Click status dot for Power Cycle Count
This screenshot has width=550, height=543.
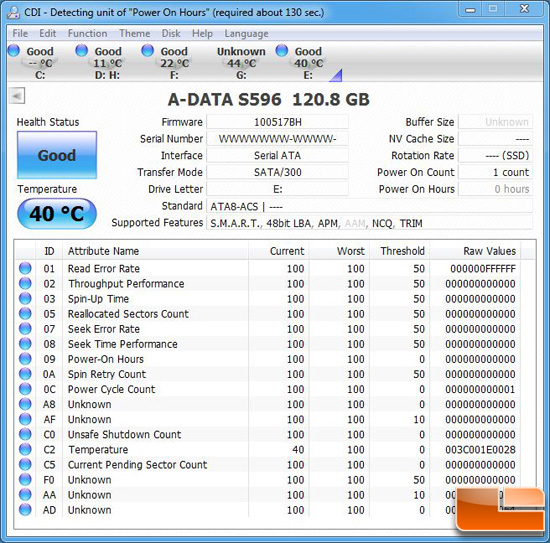[25, 389]
